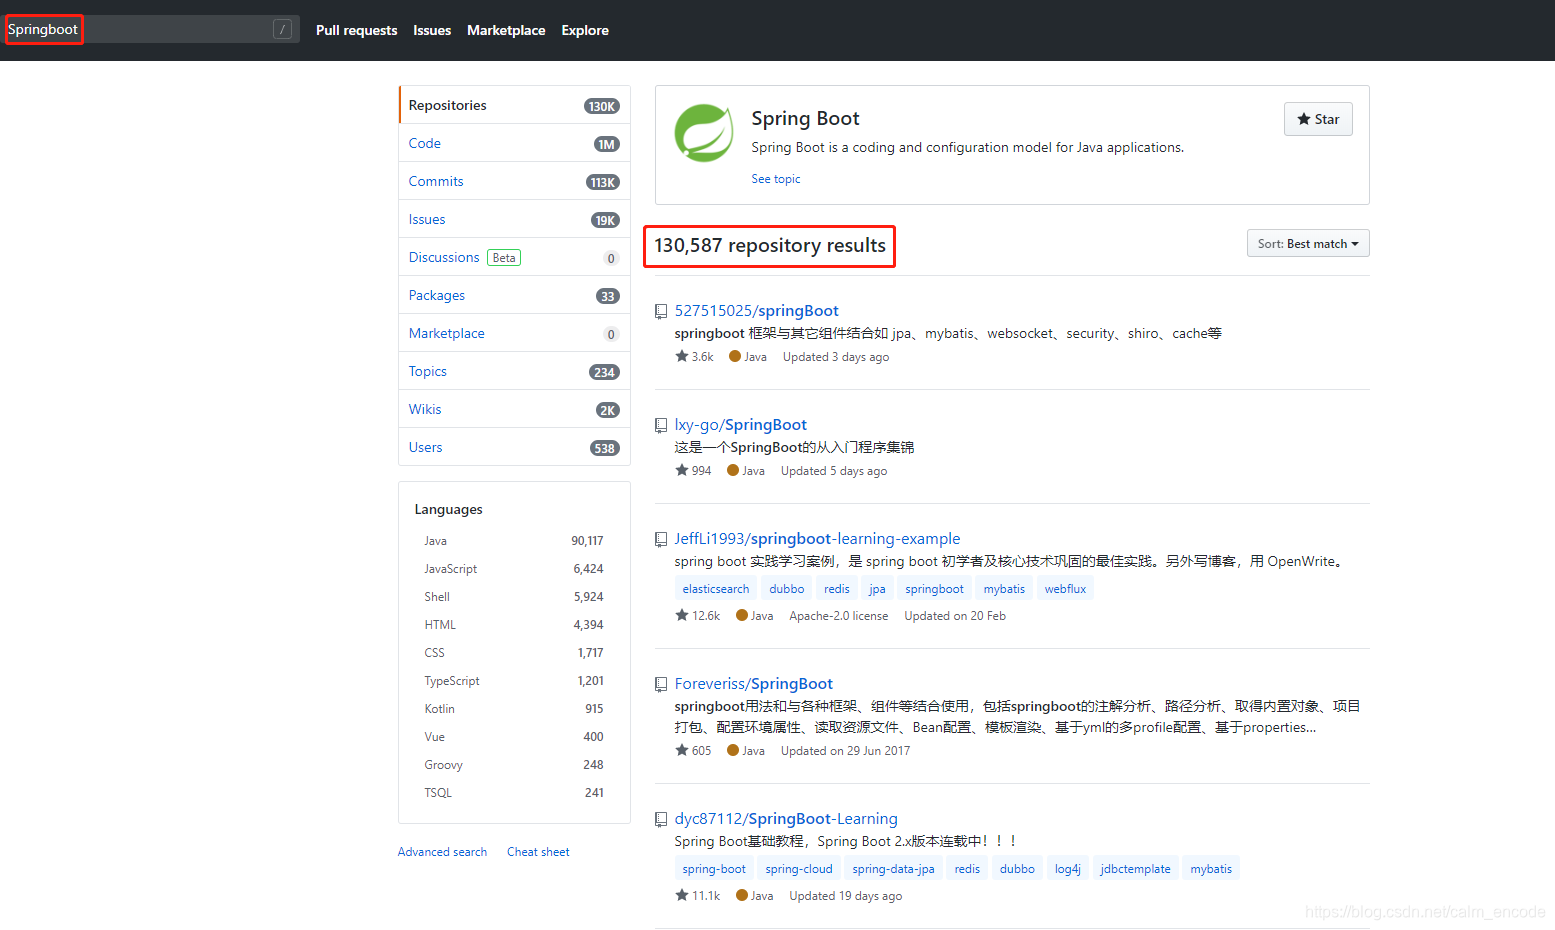Filter results by Shell language

click(514, 597)
